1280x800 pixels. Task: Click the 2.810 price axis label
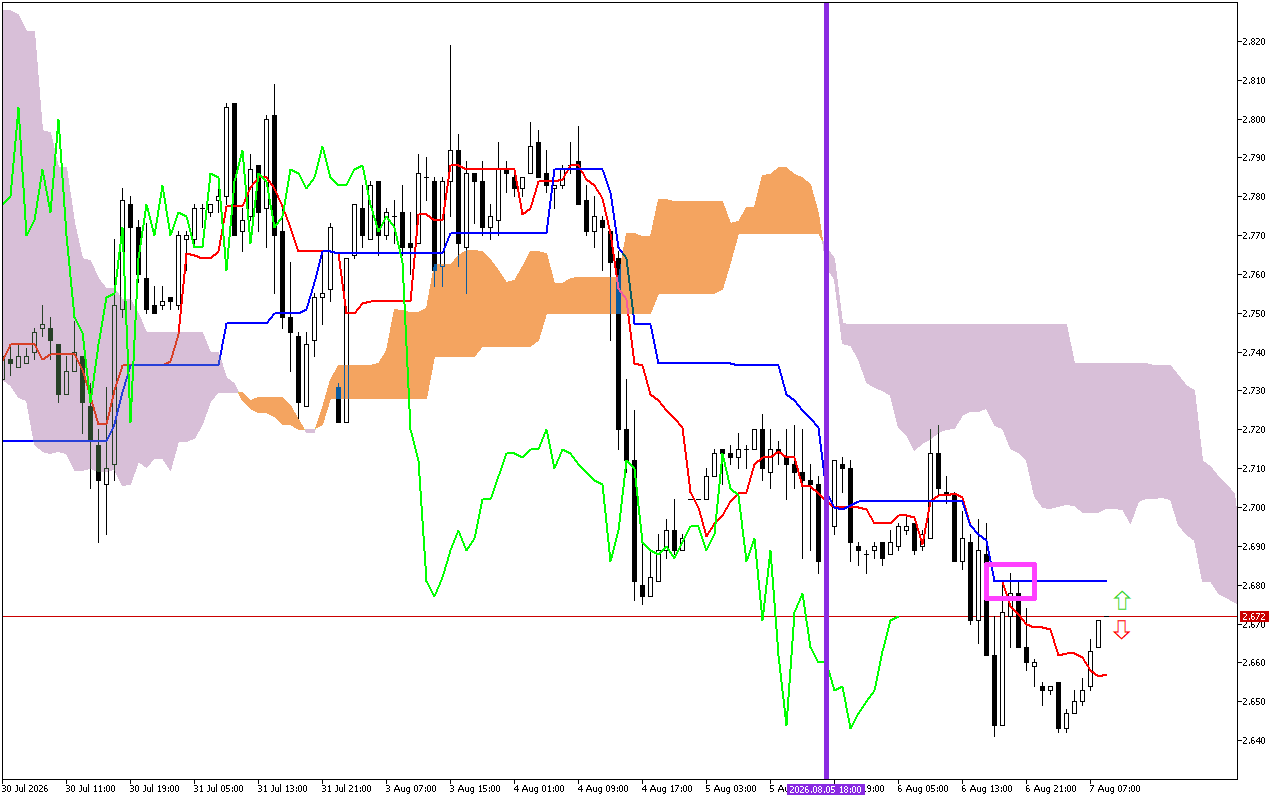1254,81
